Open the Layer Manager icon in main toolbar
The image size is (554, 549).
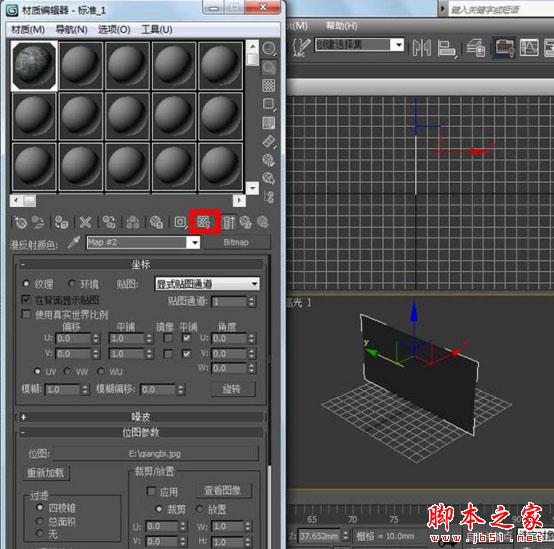(475, 48)
